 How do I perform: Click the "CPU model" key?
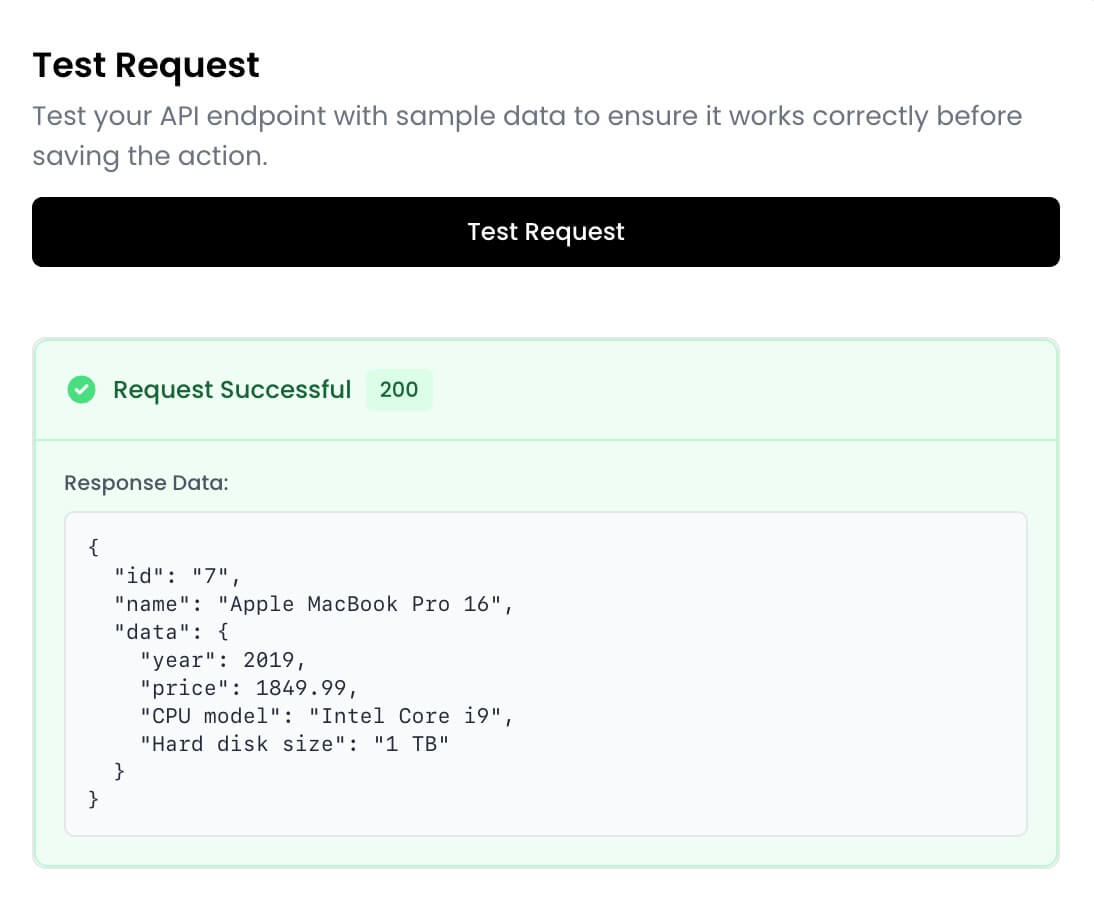click(211, 716)
